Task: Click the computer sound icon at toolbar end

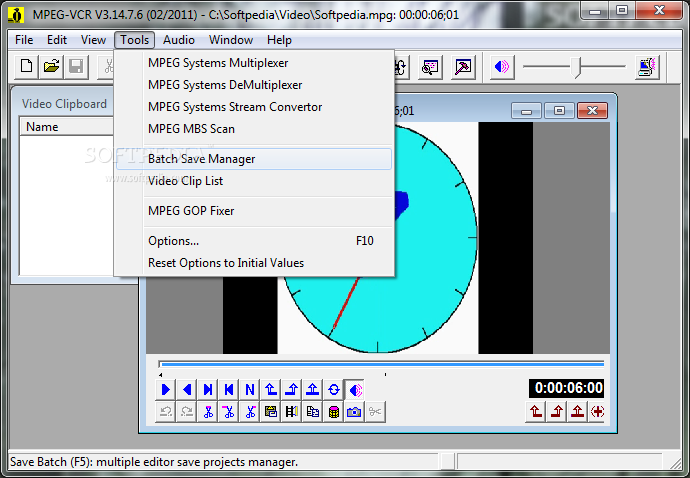Action: click(x=647, y=67)
